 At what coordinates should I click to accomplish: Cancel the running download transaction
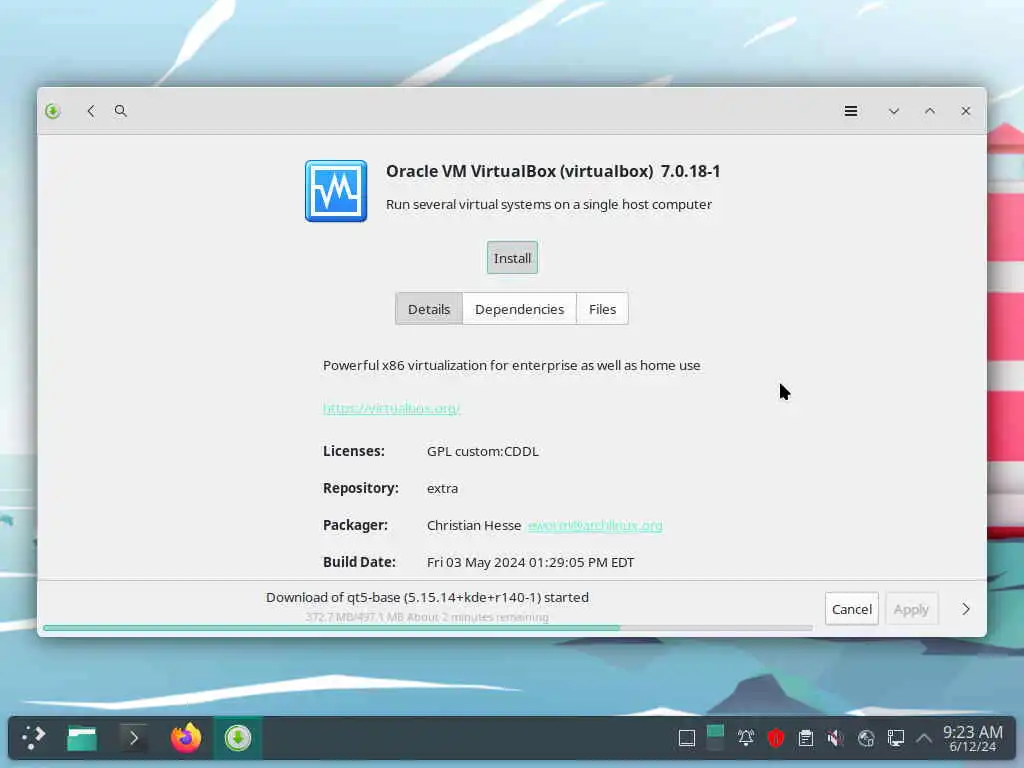(851, 609)
